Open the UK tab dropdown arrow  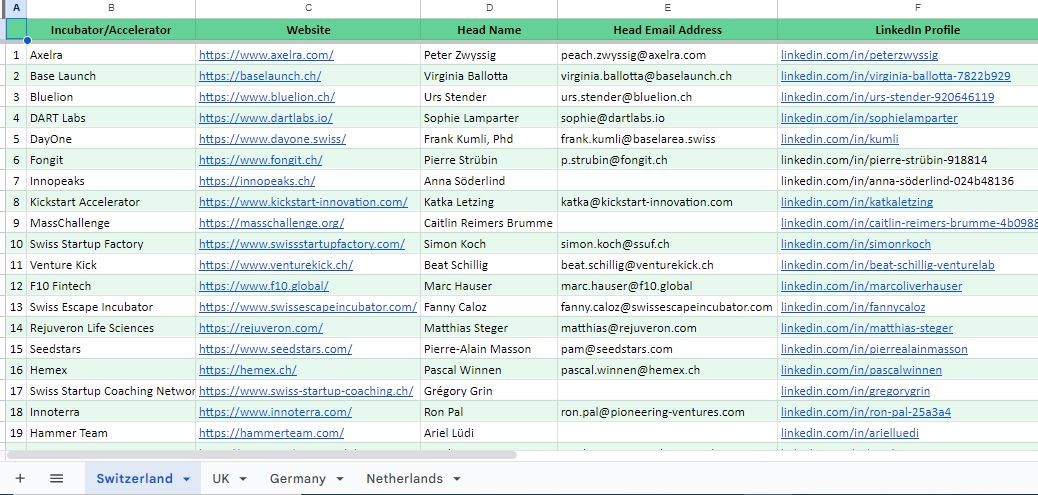click(242, 479)
